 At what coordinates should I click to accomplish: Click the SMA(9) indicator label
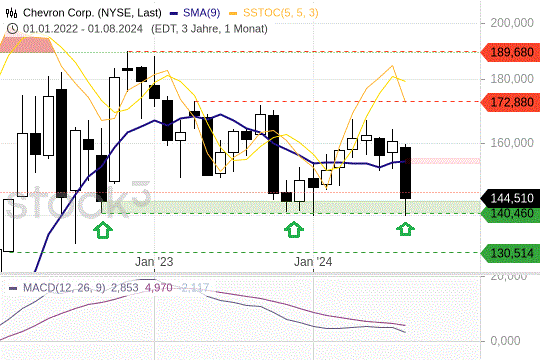click(201, 13)
